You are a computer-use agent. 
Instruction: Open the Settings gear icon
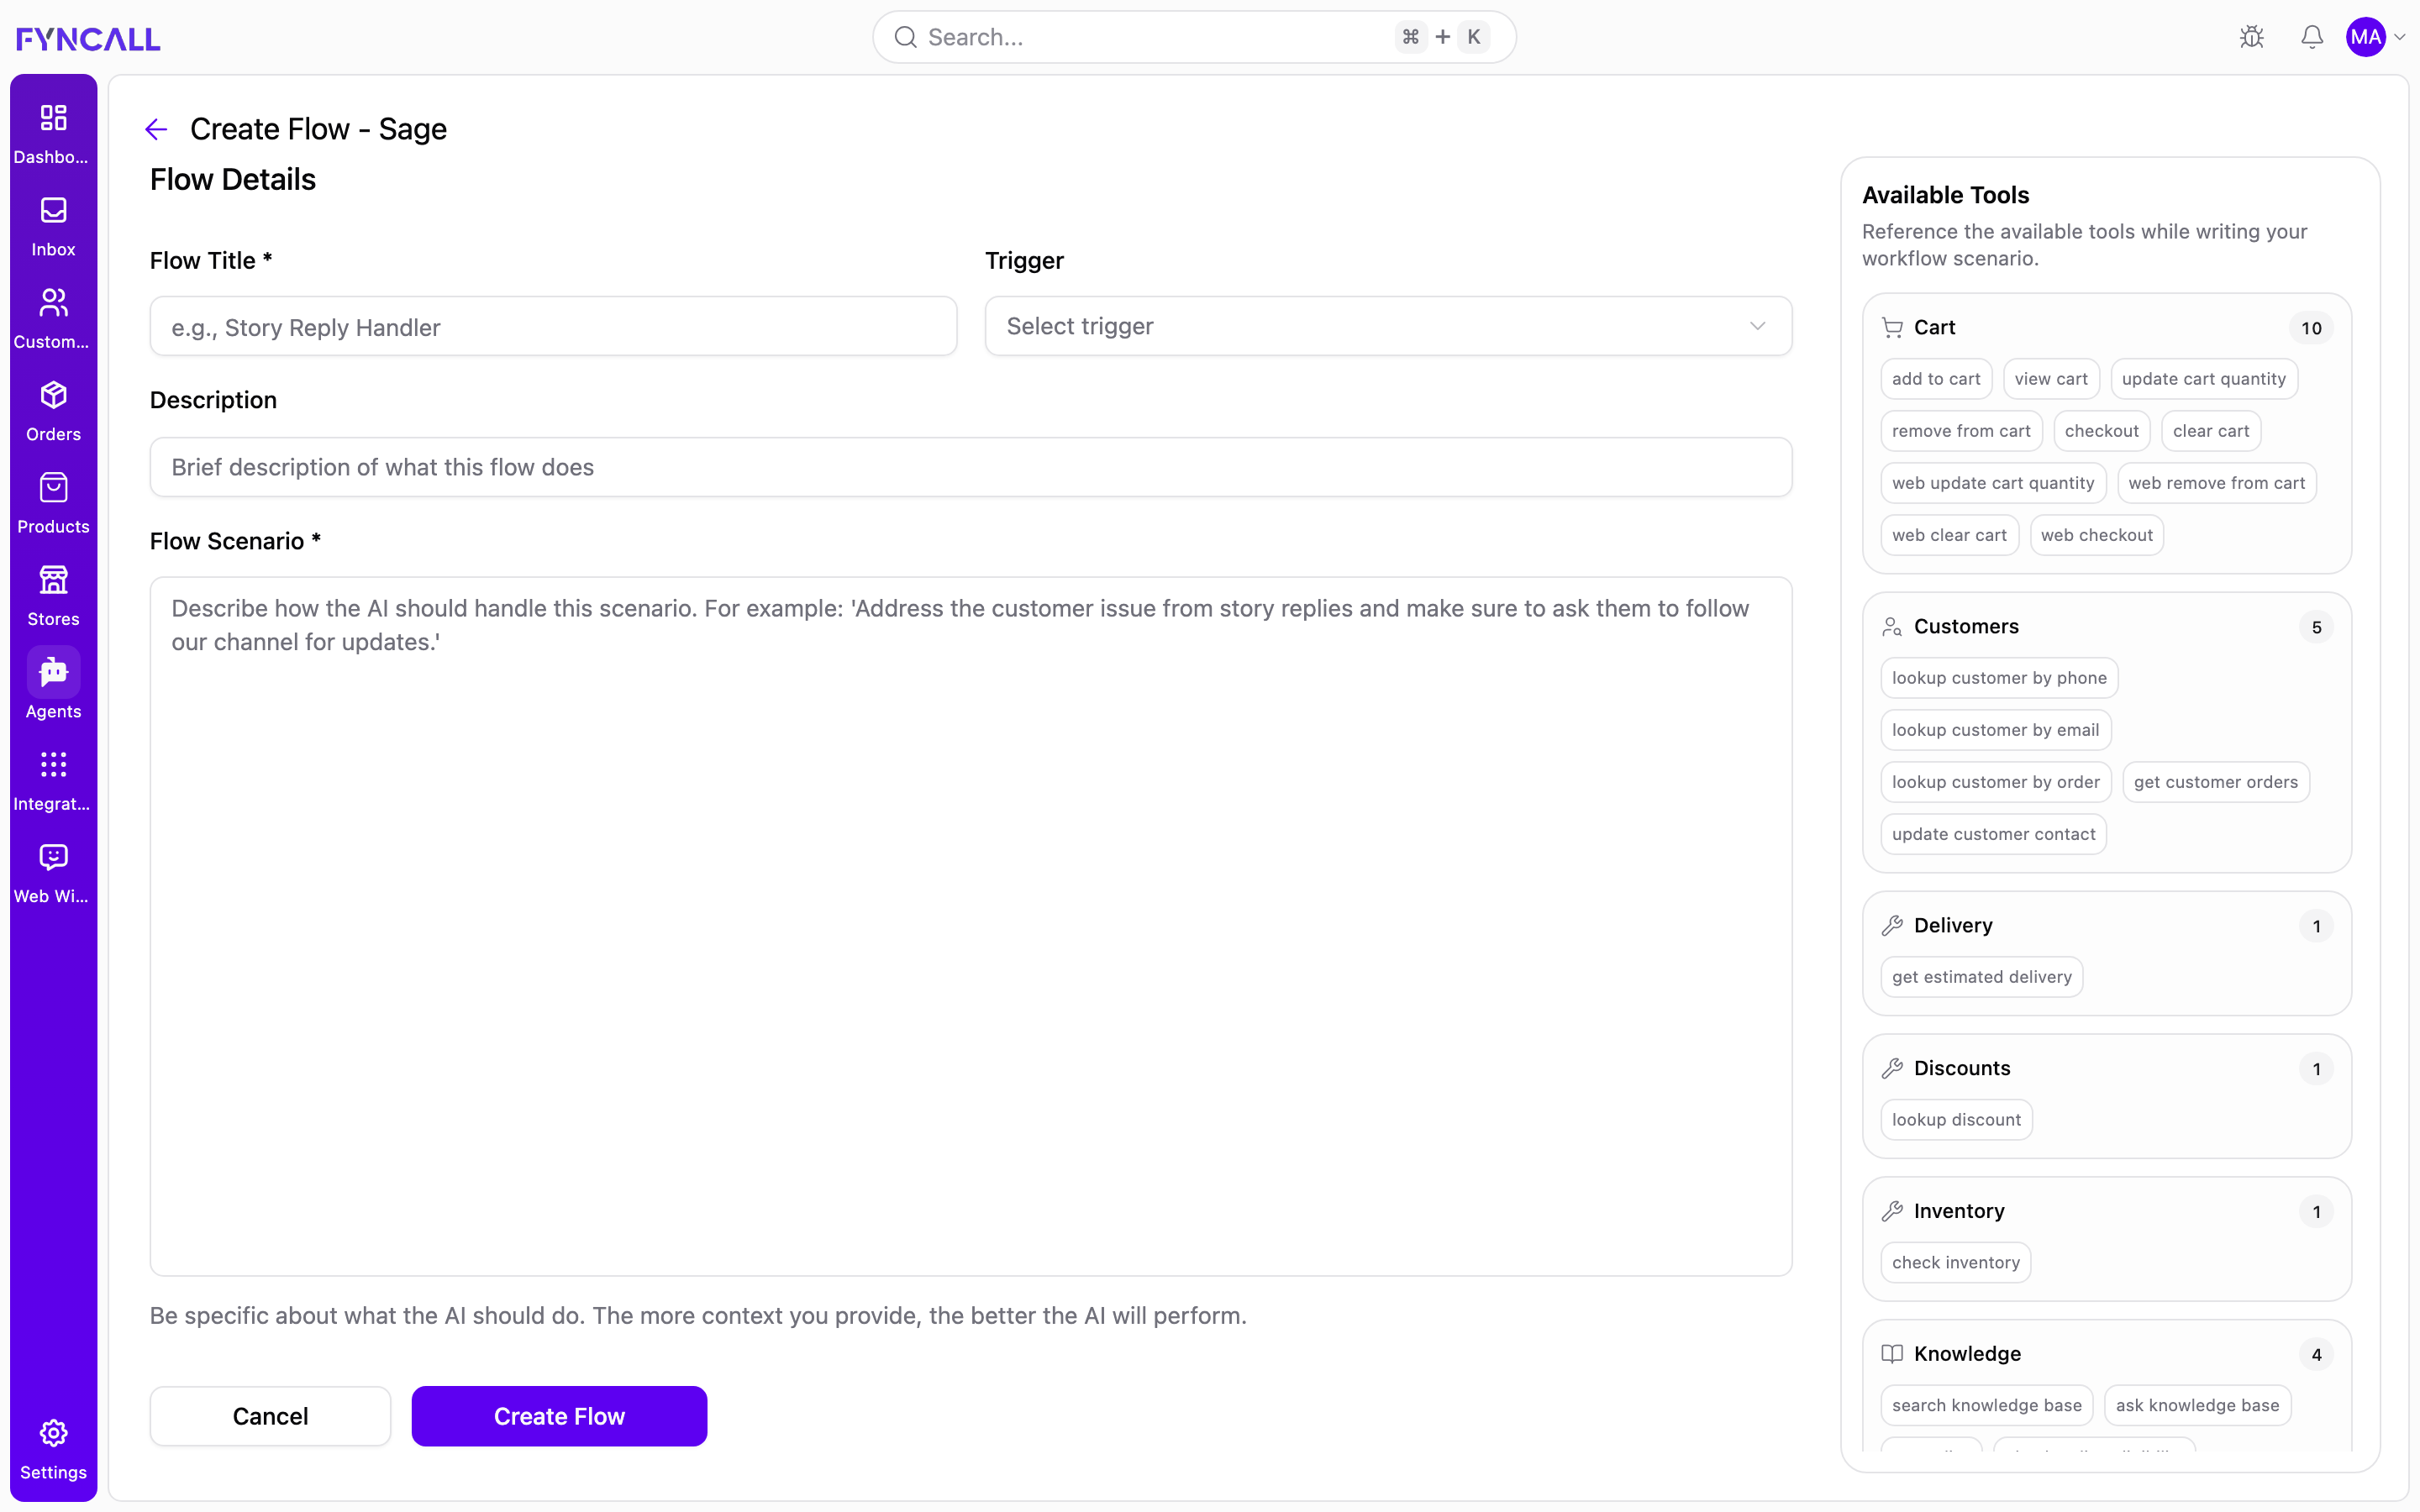tap(53, 1434)
